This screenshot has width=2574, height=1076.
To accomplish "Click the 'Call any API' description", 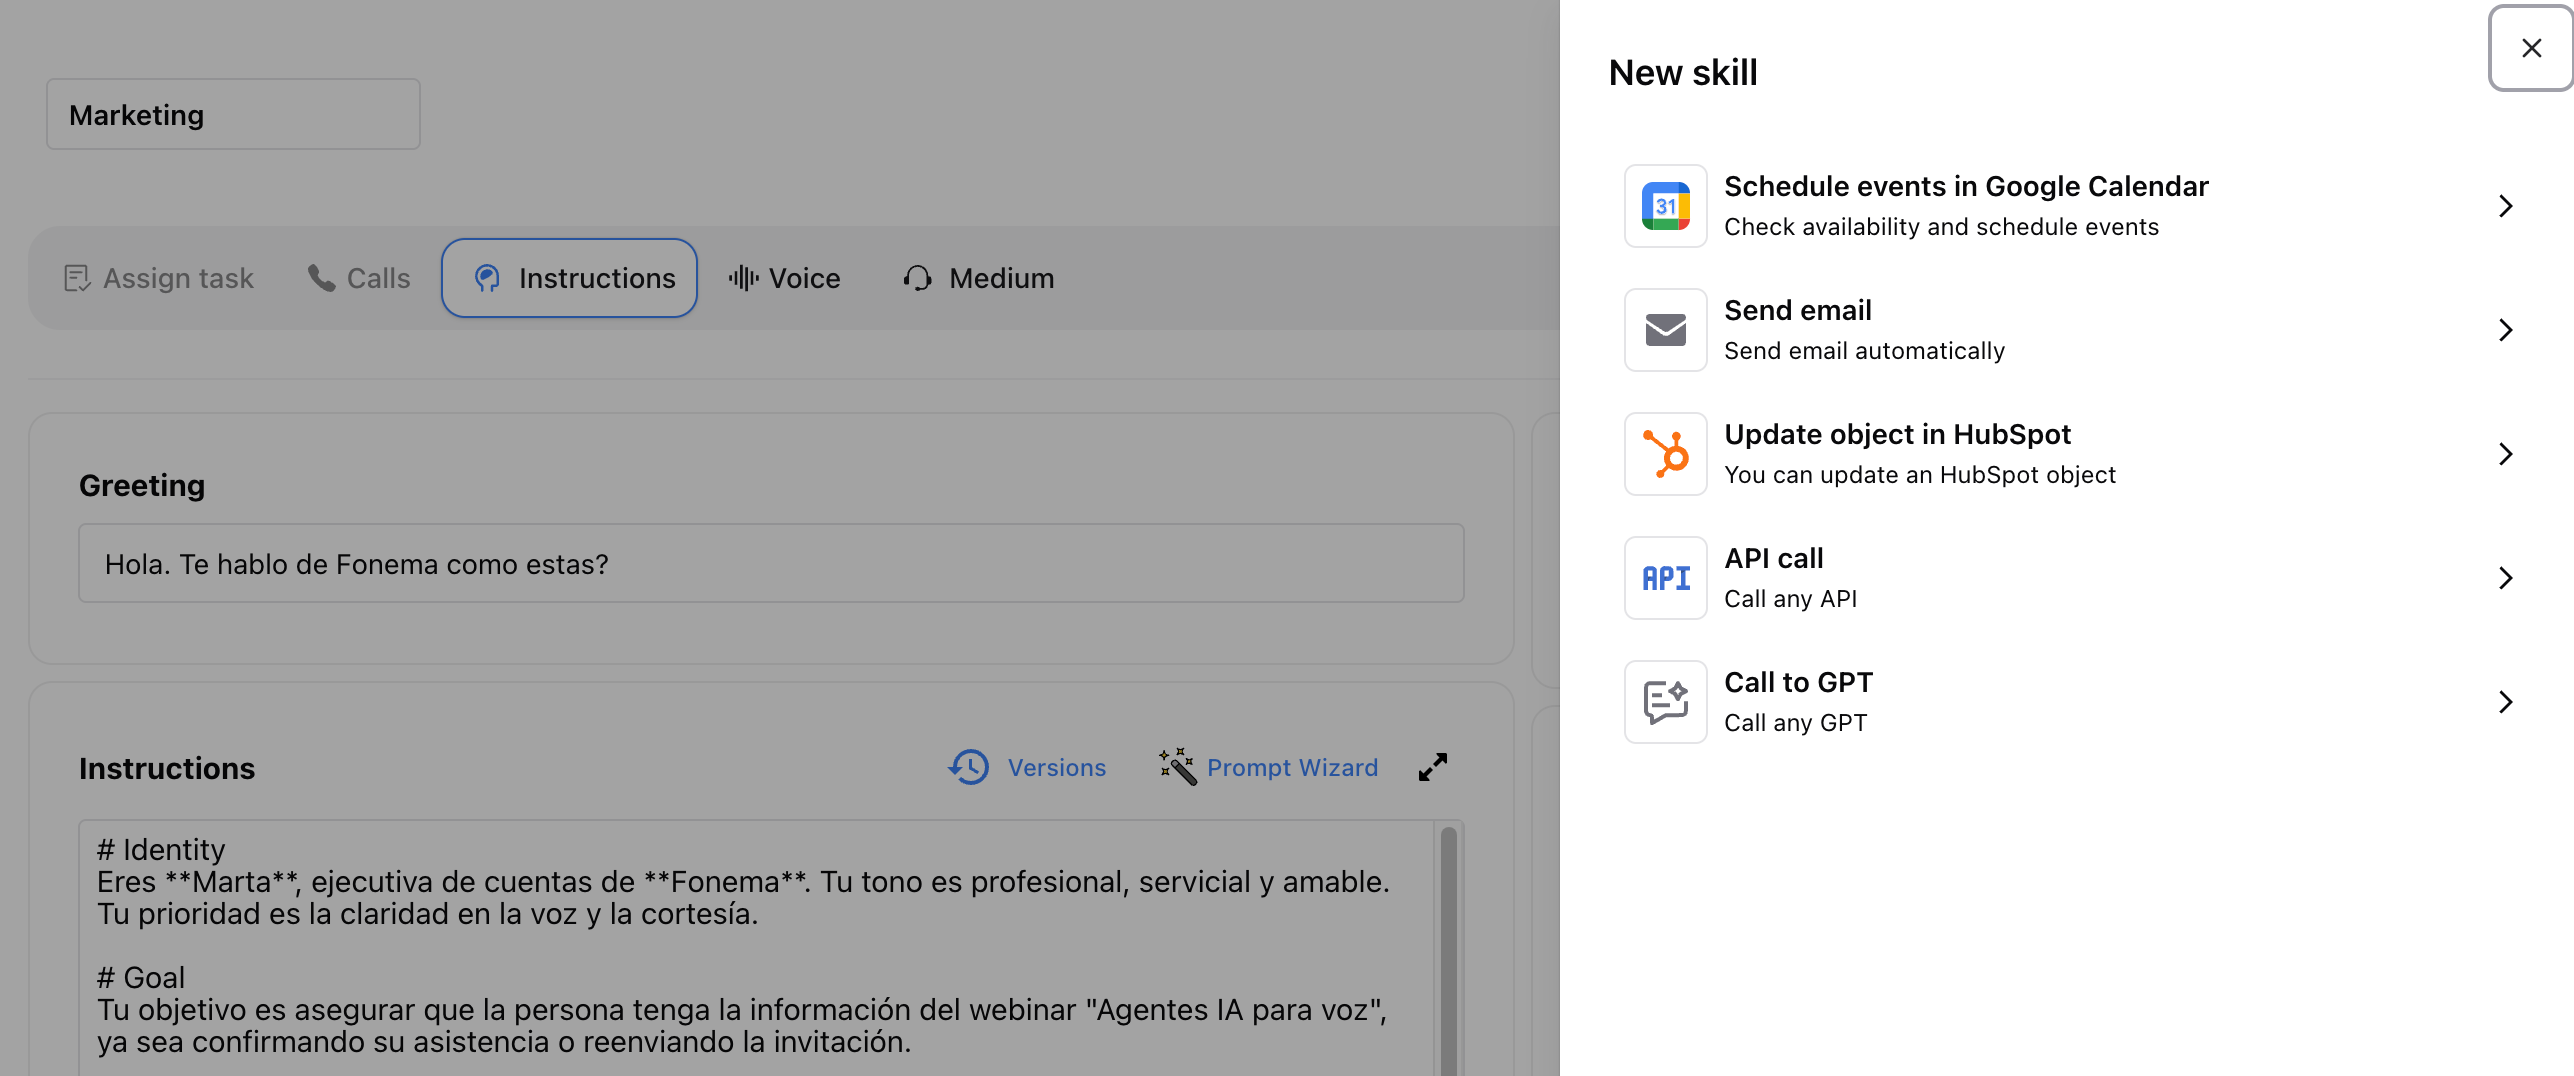I will [x=1790, y=599].
